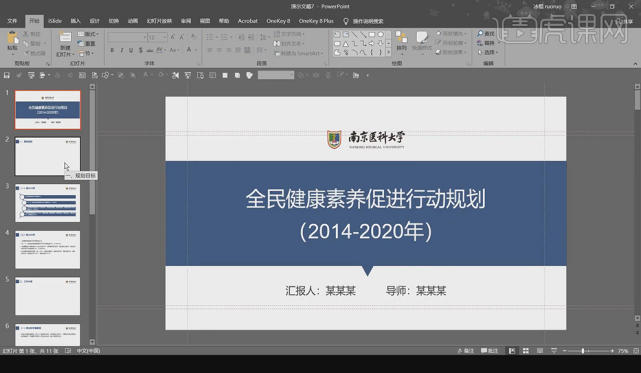This screenshot has height=373, width=641.
Task: Select the right arrow shape in gallery
Action: click(372, 43)
